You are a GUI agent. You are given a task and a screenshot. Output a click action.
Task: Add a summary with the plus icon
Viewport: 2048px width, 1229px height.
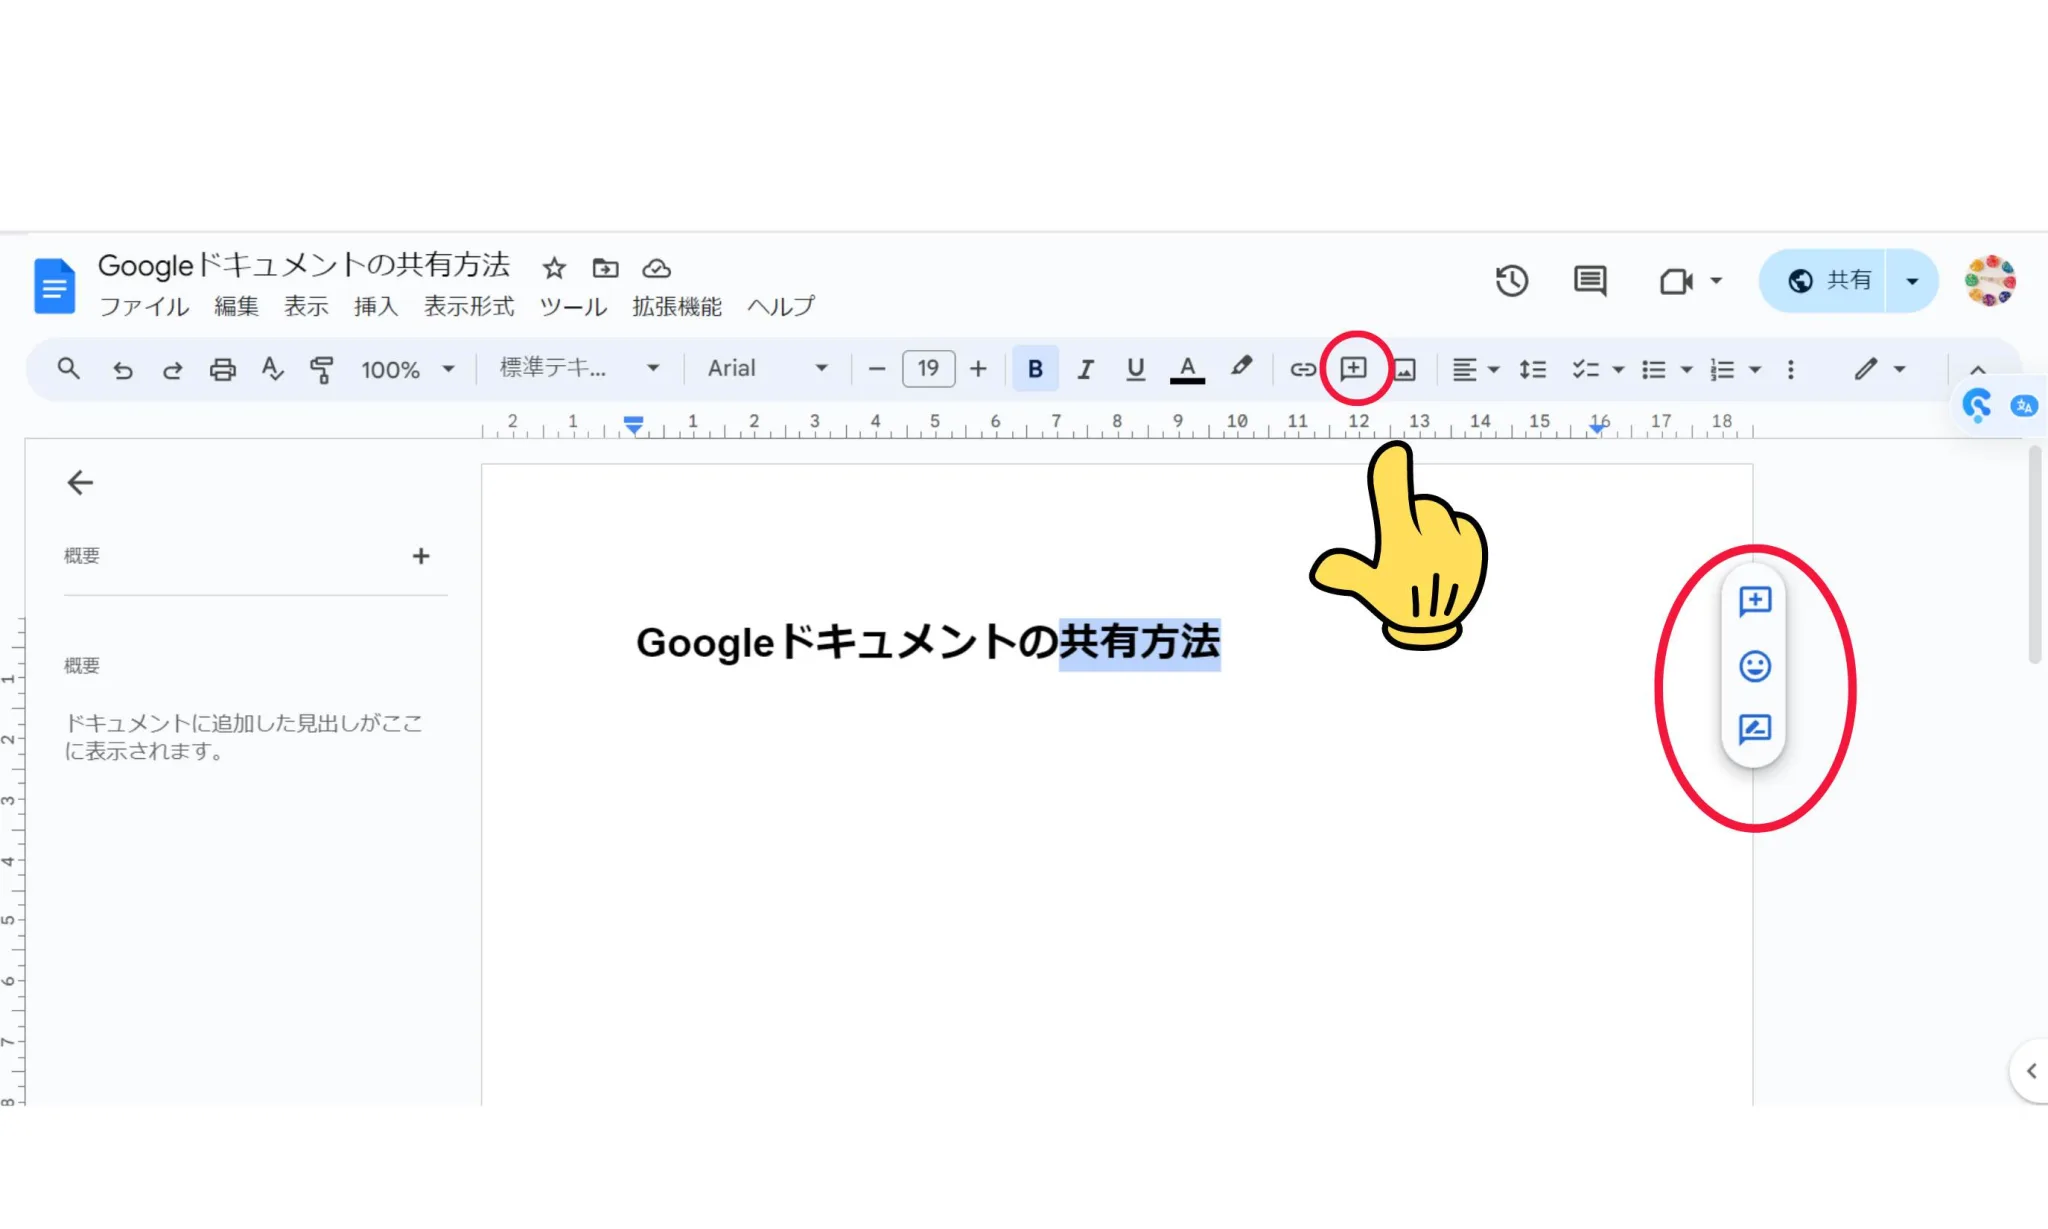[x=421, y=556]
